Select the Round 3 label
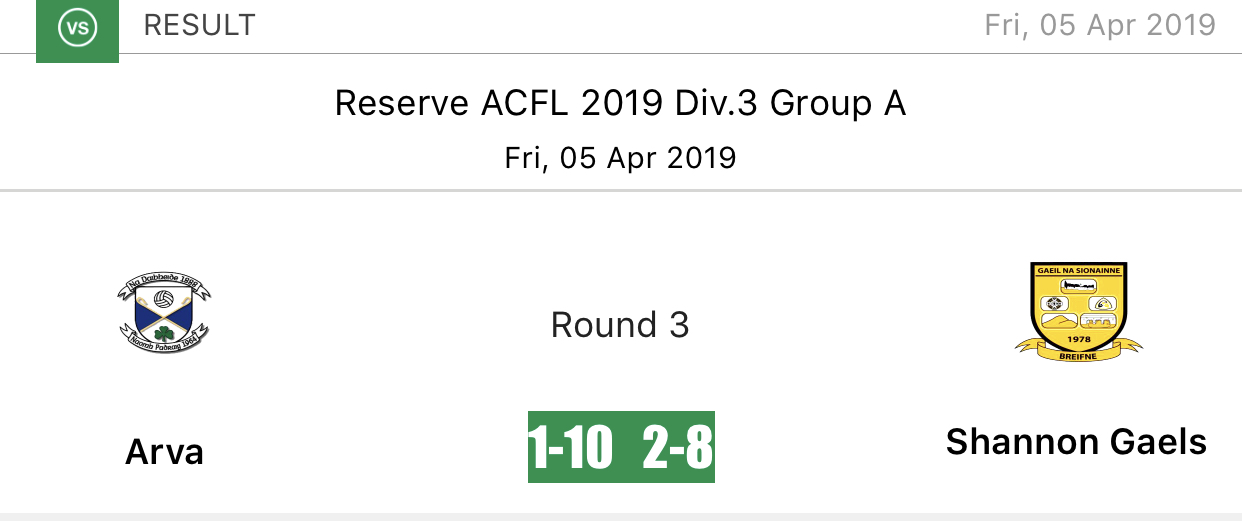The height and width of the screenshot is (521, 1242). tap(620, 325)
